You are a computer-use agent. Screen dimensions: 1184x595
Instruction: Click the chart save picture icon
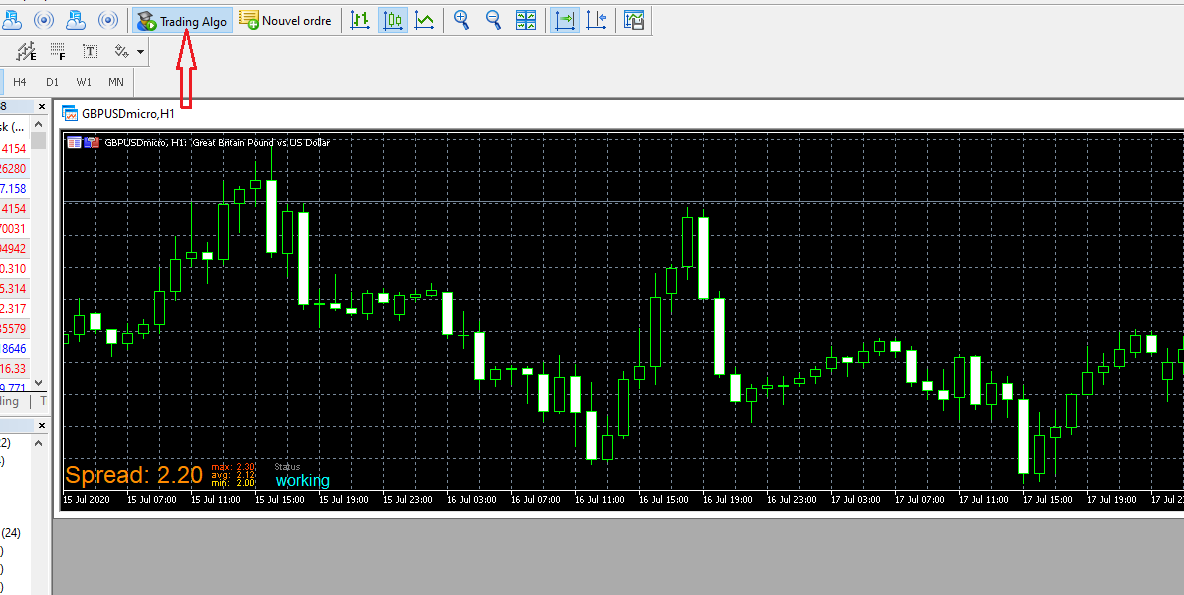[x=634, y=21]
